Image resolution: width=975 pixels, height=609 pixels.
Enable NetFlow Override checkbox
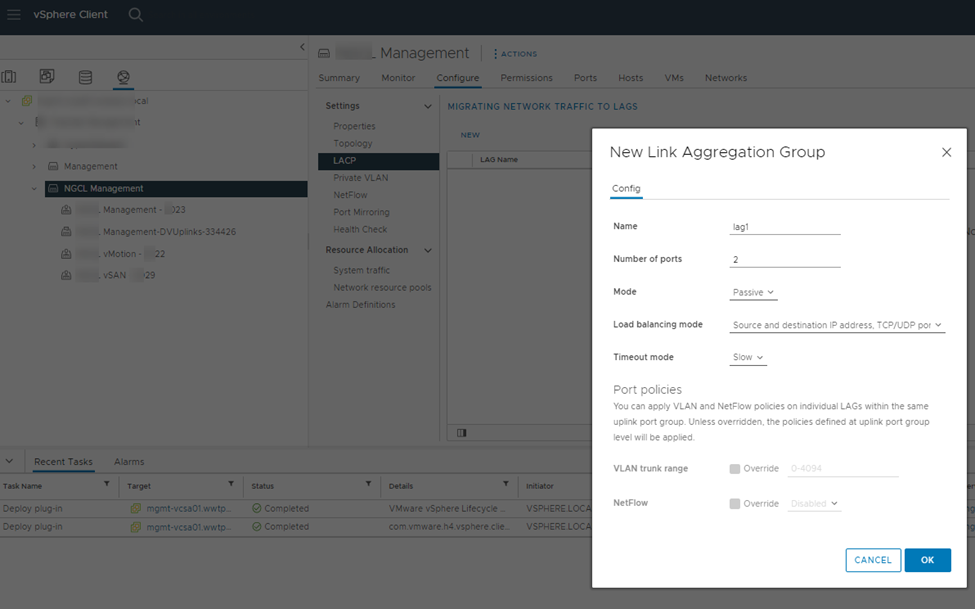pyautogui.click(x=735, y=503)
